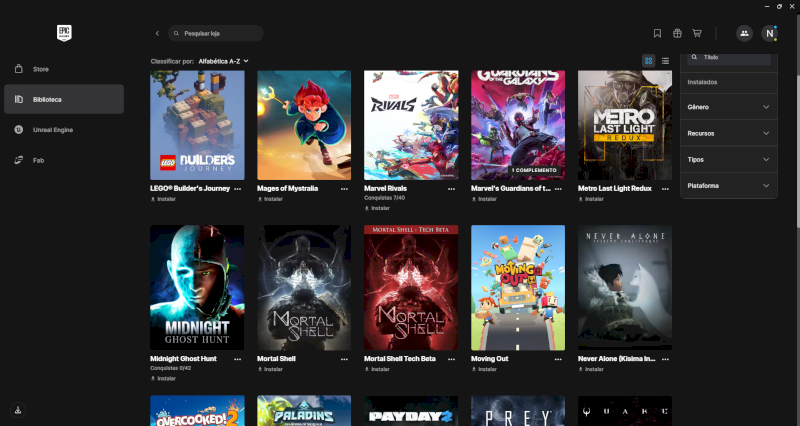This screenshot has height=426, width=800.
Task: Open the wishlist bookmark icon
Action: [x=657, y=33]
